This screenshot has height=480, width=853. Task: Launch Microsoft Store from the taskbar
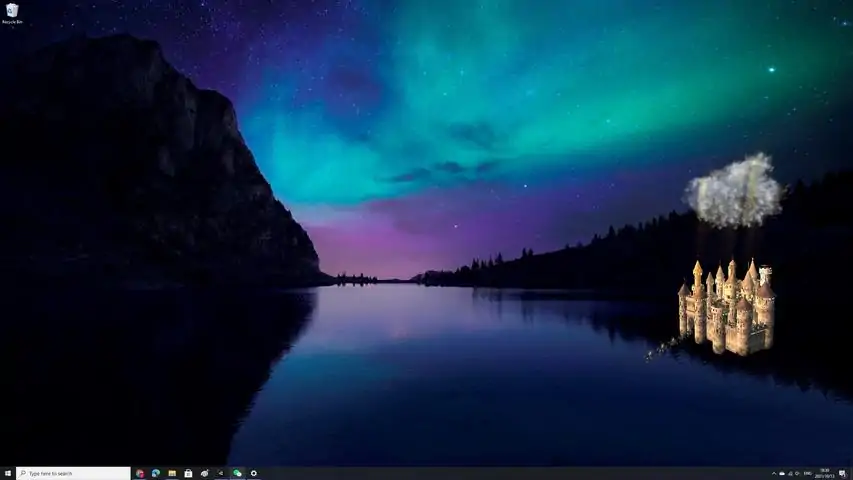click(188, 473)
